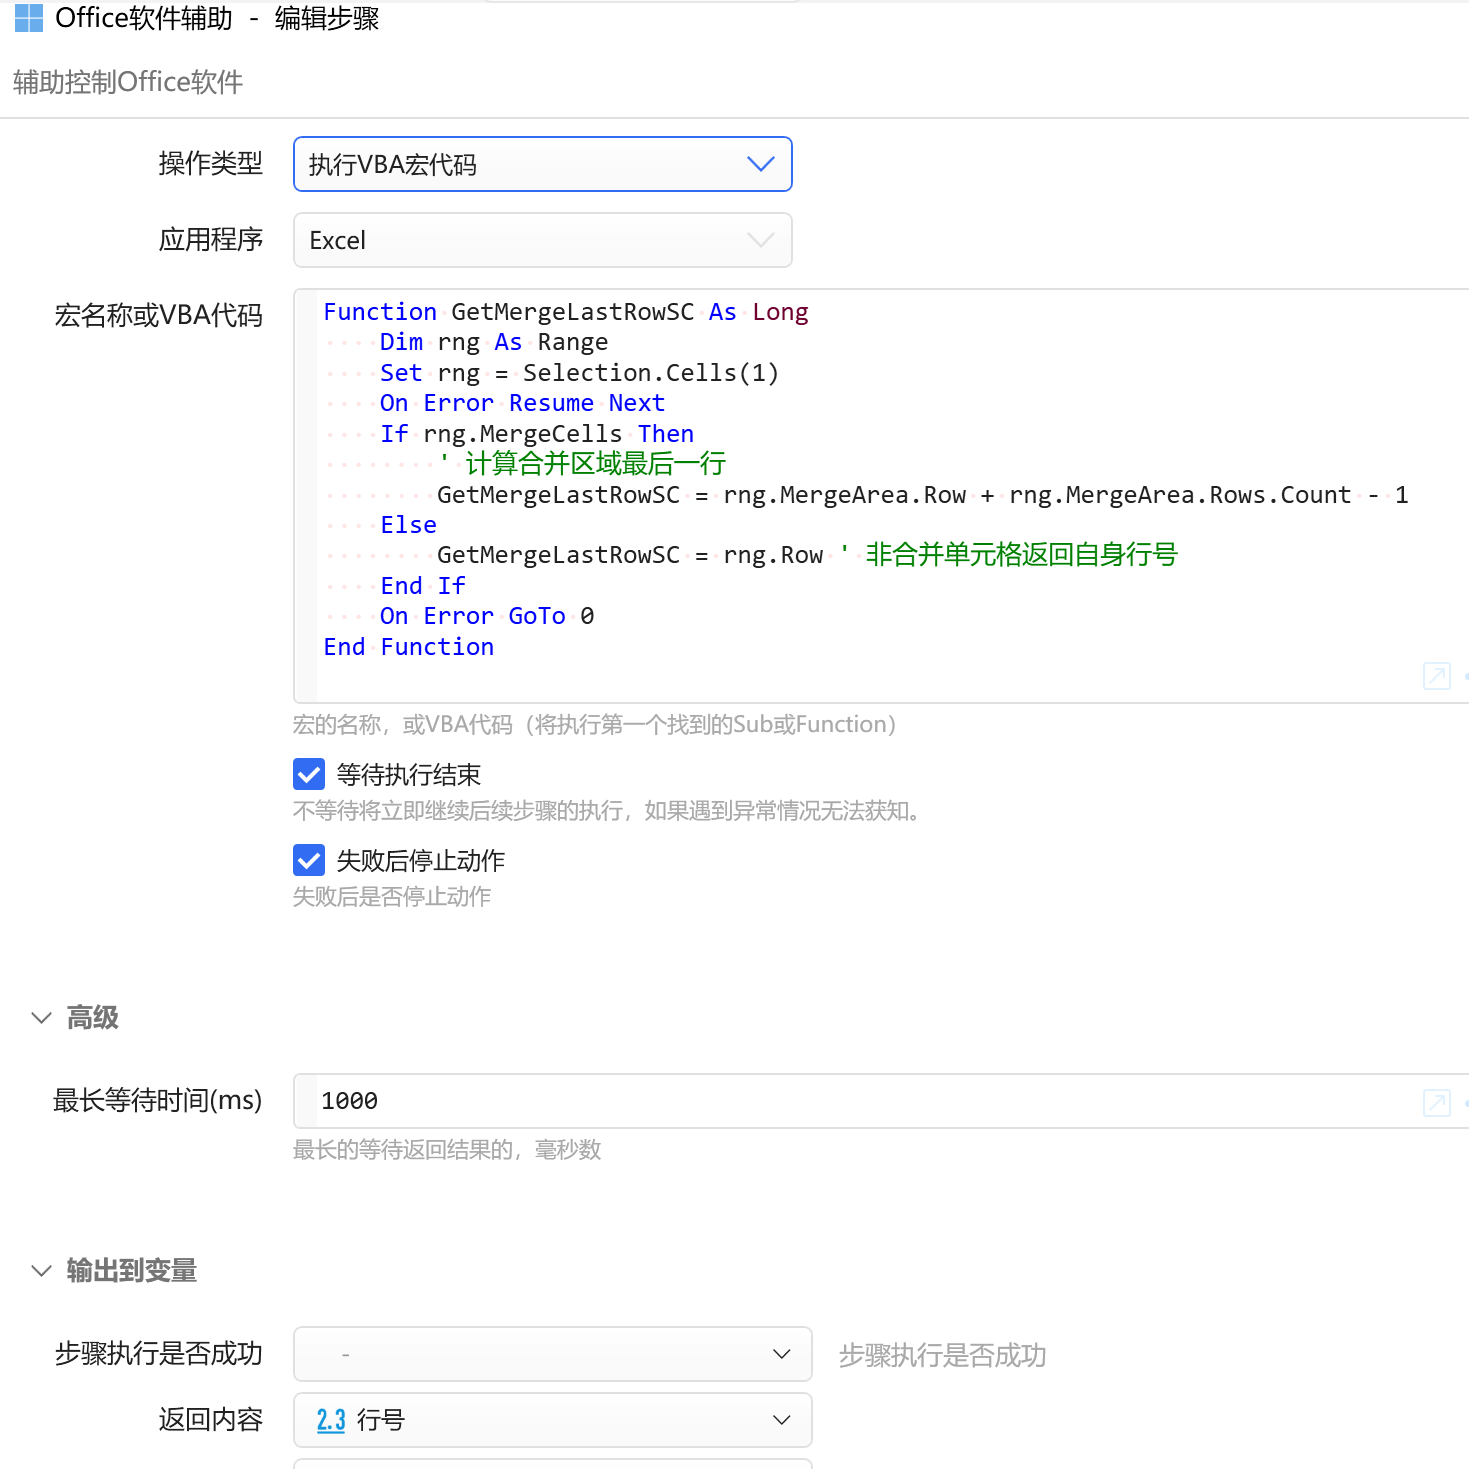Click expand icon in 最长等待时间 field
This screenshot has height=1469, width=1469.
tap(1436, 1103)
